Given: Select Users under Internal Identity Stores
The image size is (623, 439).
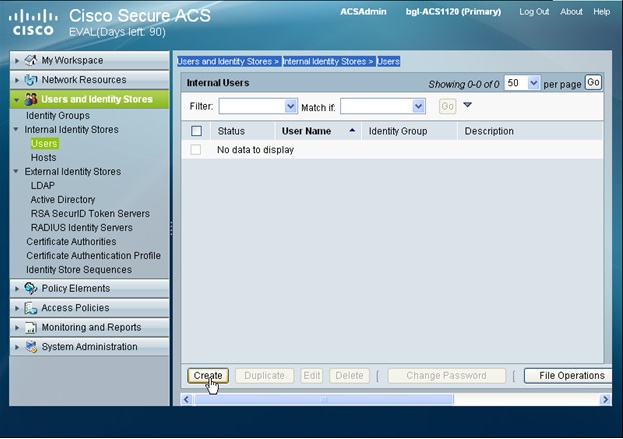Looking at the screenshot, I should [44, 143].
